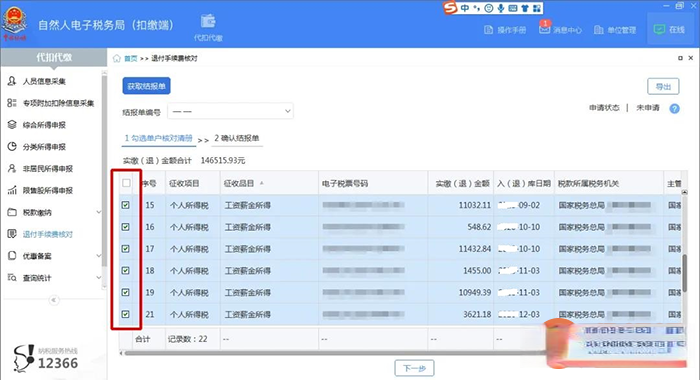The image size is (700, 380).
Task: Click the 记录数：22 total cell
Action: coord(188,339)
